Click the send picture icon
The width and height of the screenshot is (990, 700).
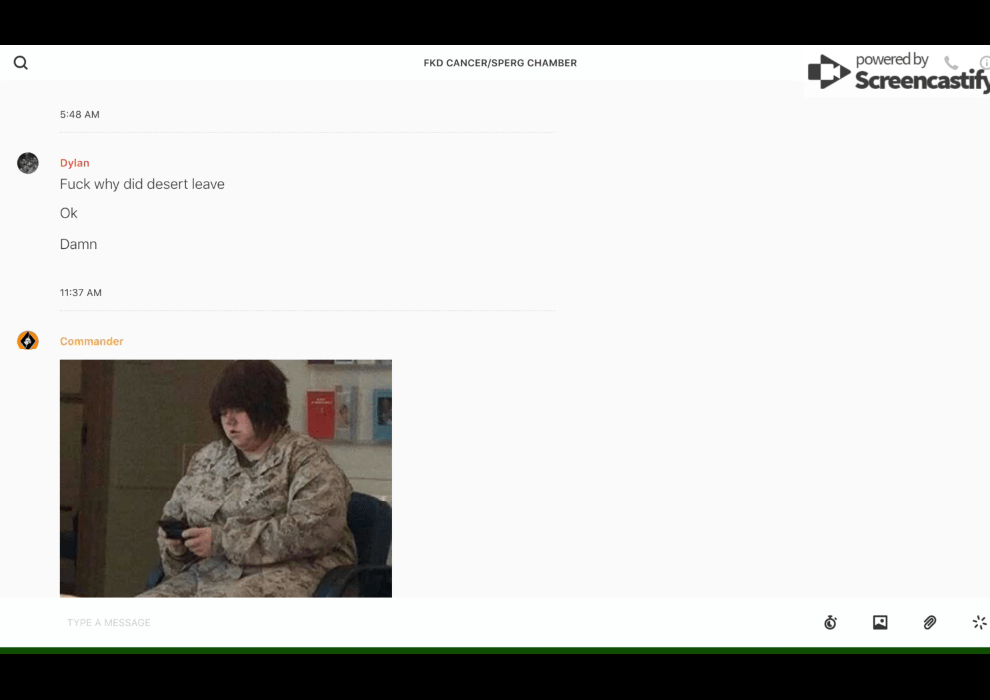click(880, 623)
